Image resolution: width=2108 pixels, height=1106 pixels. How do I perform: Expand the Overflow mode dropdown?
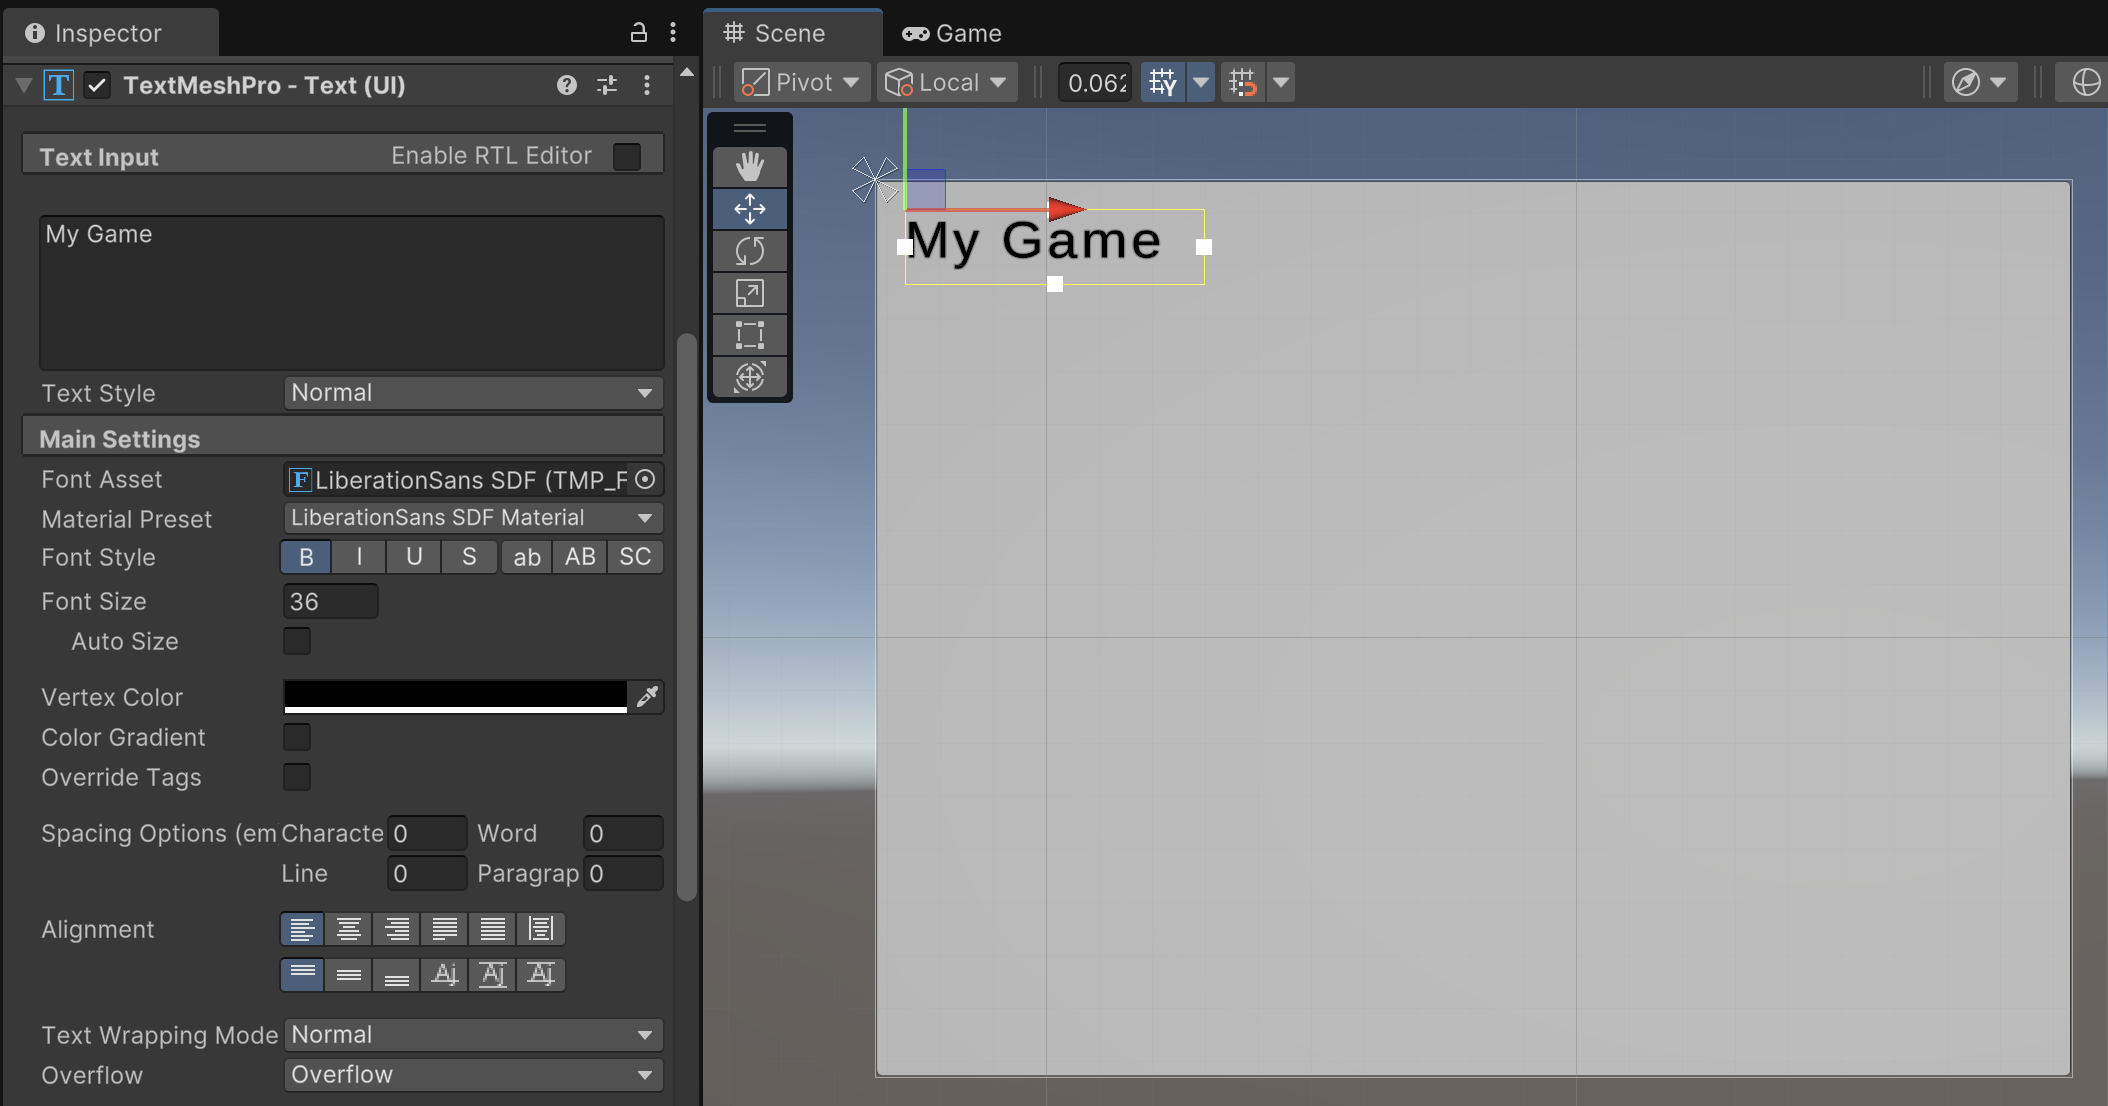[x=472, y=1075]
